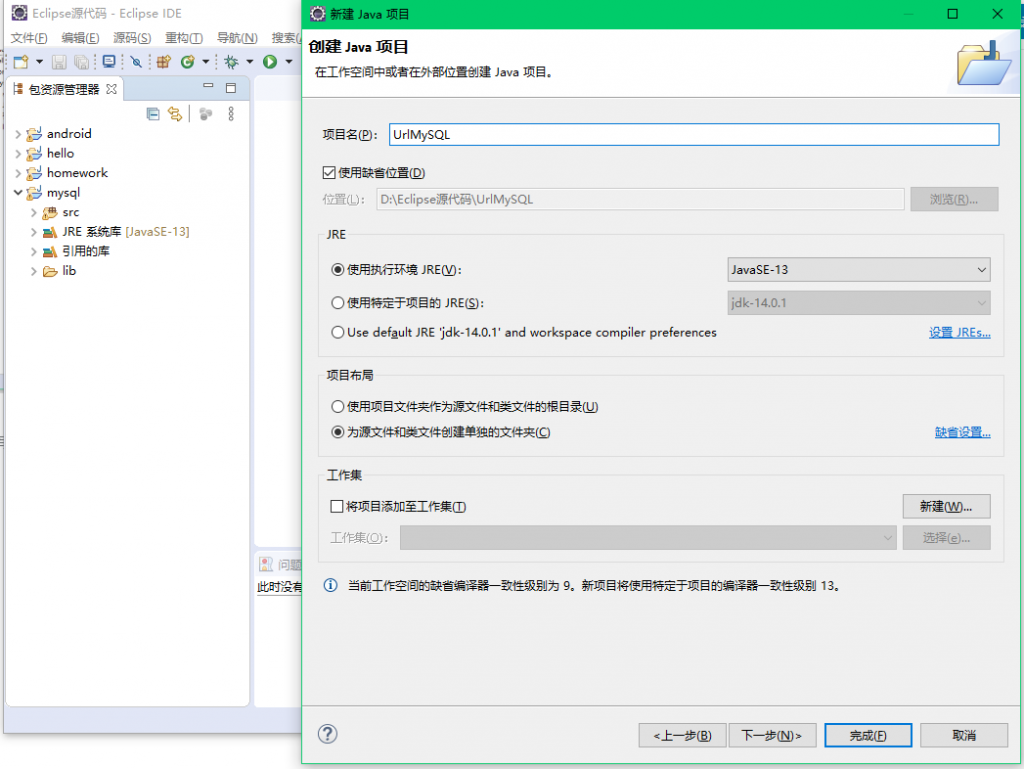Toggle Link with Editor in Package Explorer

[174, 113]
